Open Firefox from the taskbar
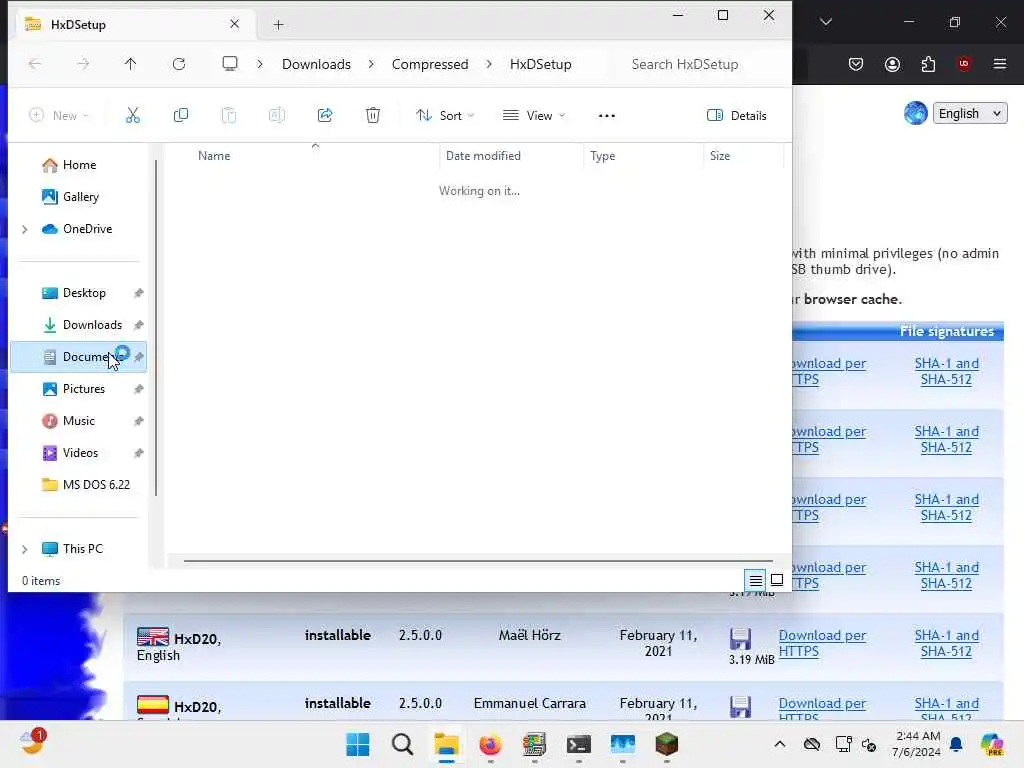 pyautogui.click(x=490, y=744)
